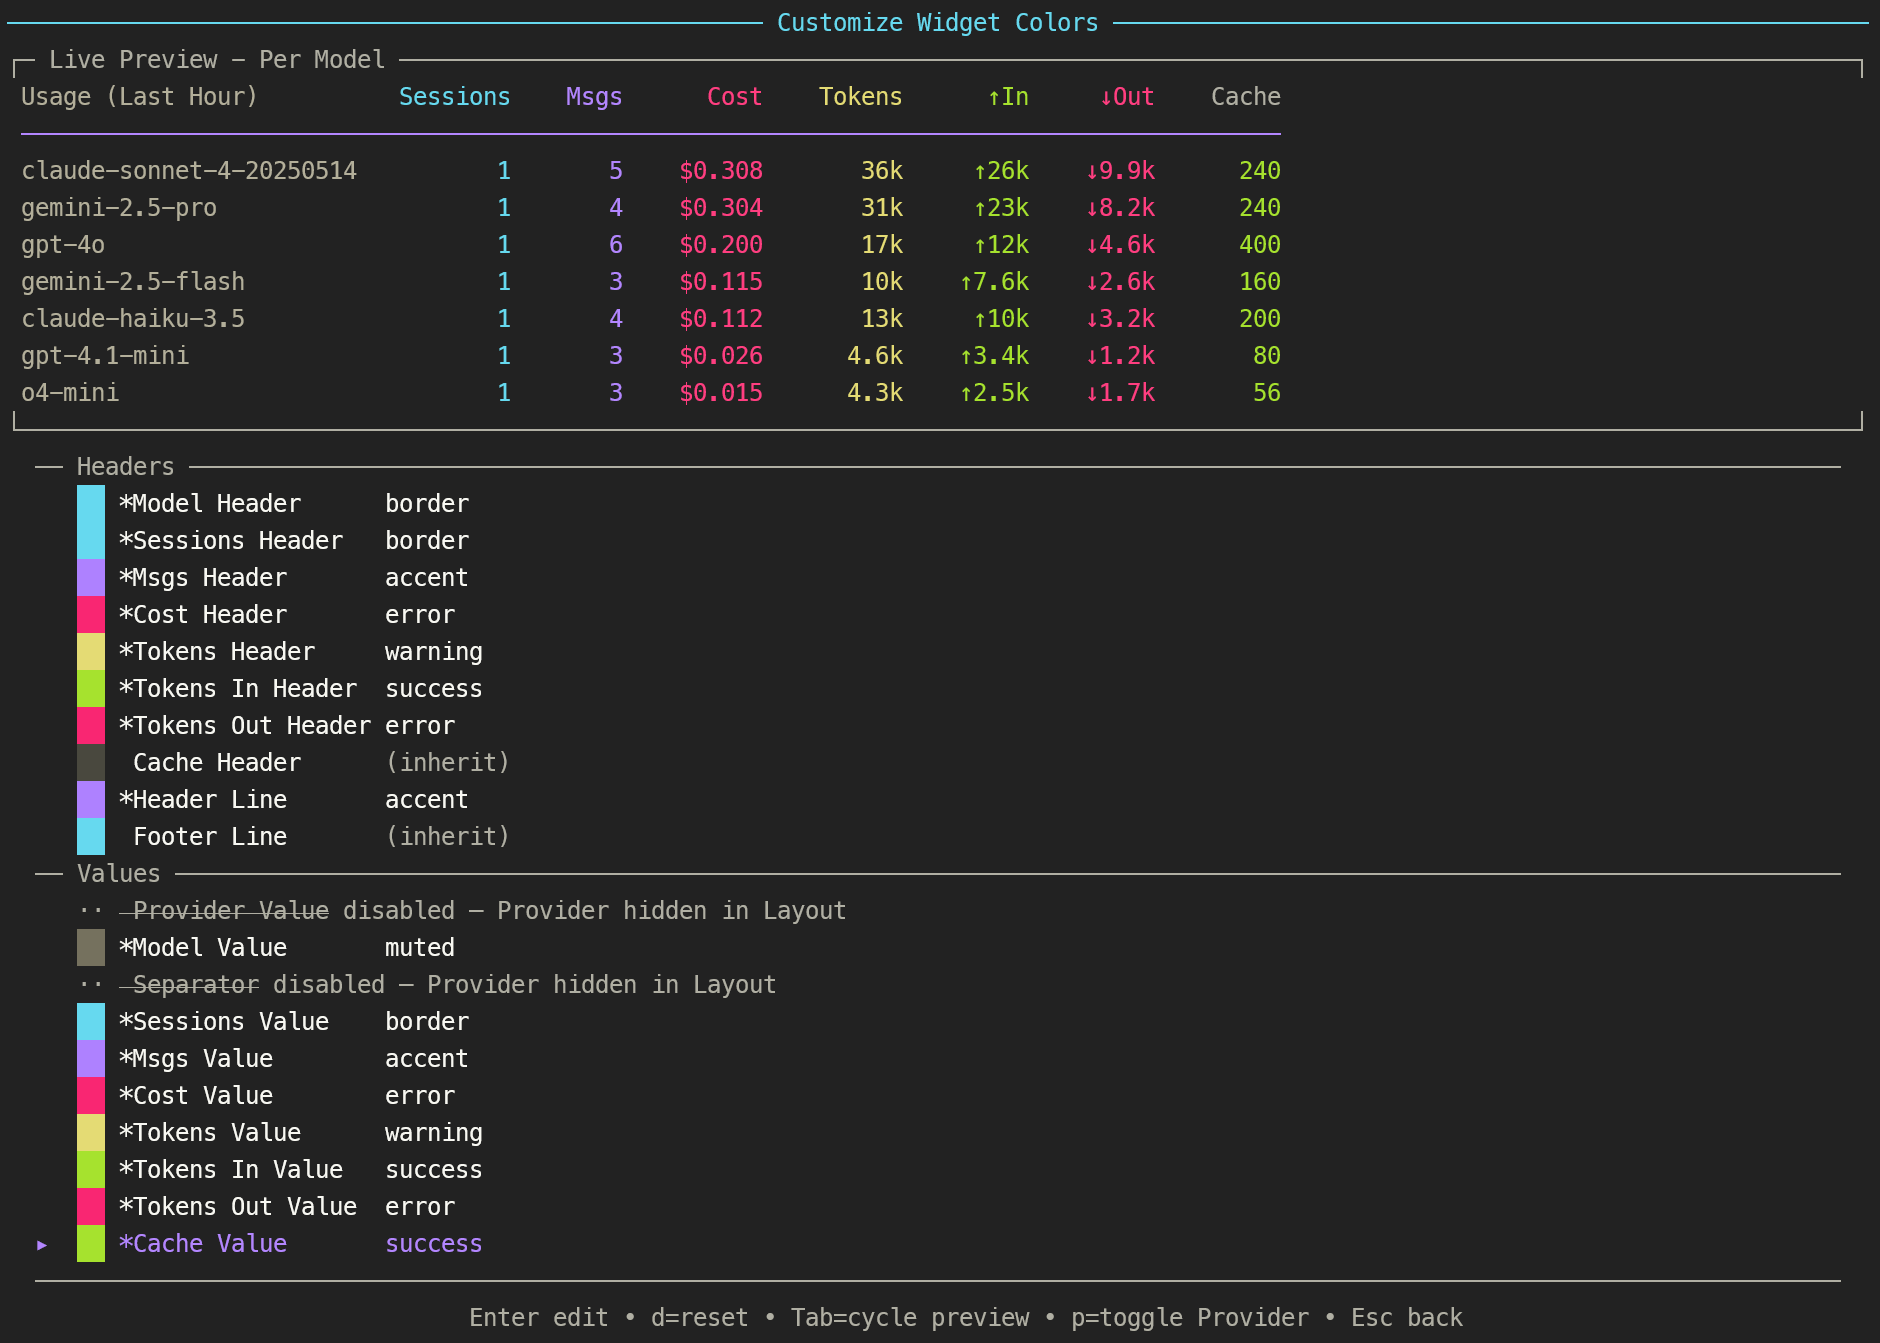
Task: Select the *Cost Header row label
Action: pos(203,615)
